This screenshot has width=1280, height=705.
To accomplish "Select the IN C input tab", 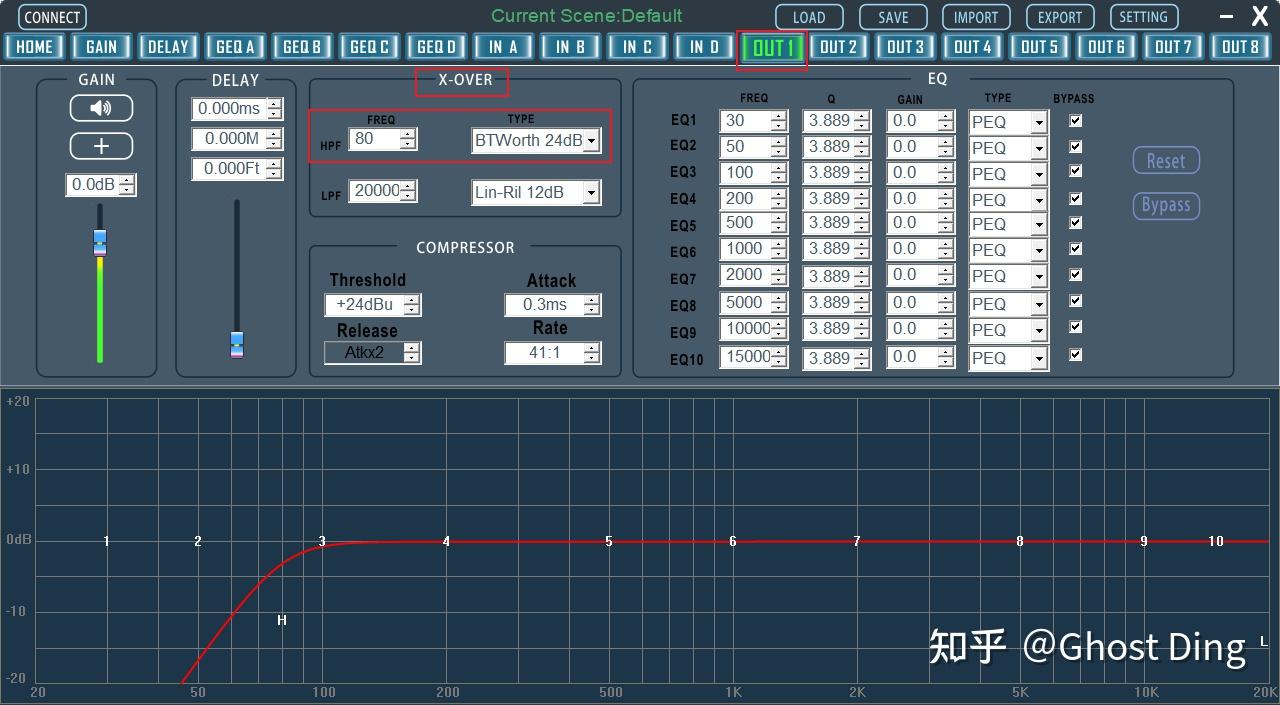I will (x=637, y=46).
